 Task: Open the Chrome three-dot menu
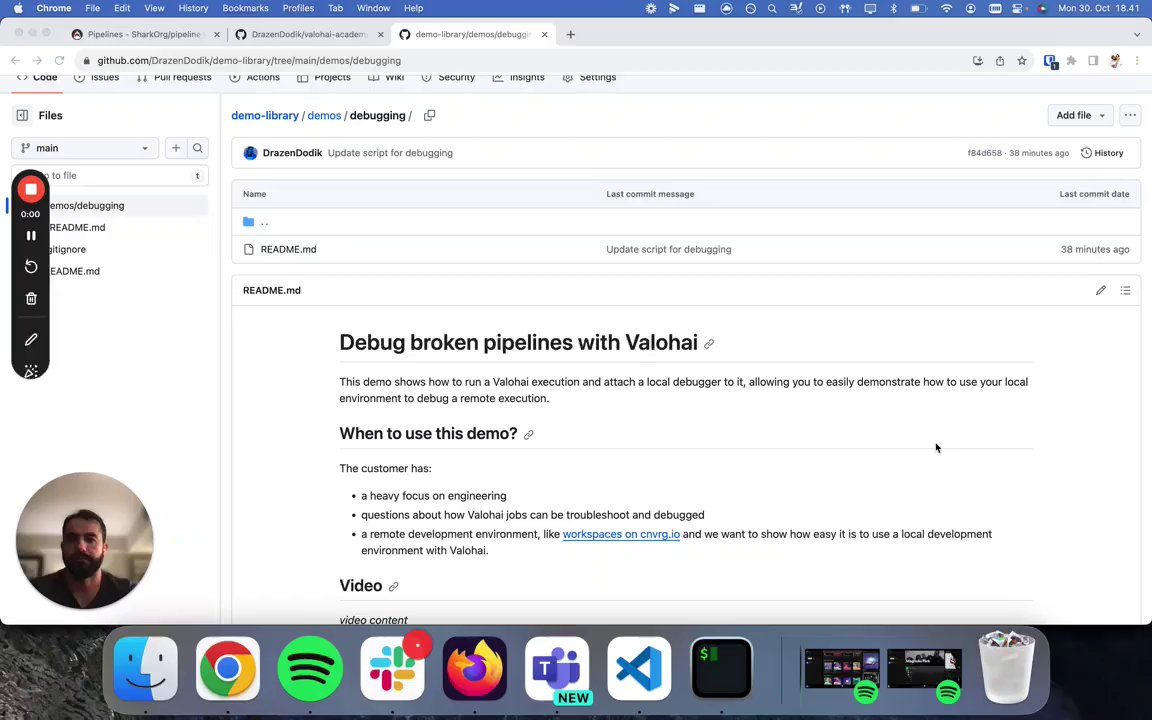pyautogui.click(x=1137, y=61)
